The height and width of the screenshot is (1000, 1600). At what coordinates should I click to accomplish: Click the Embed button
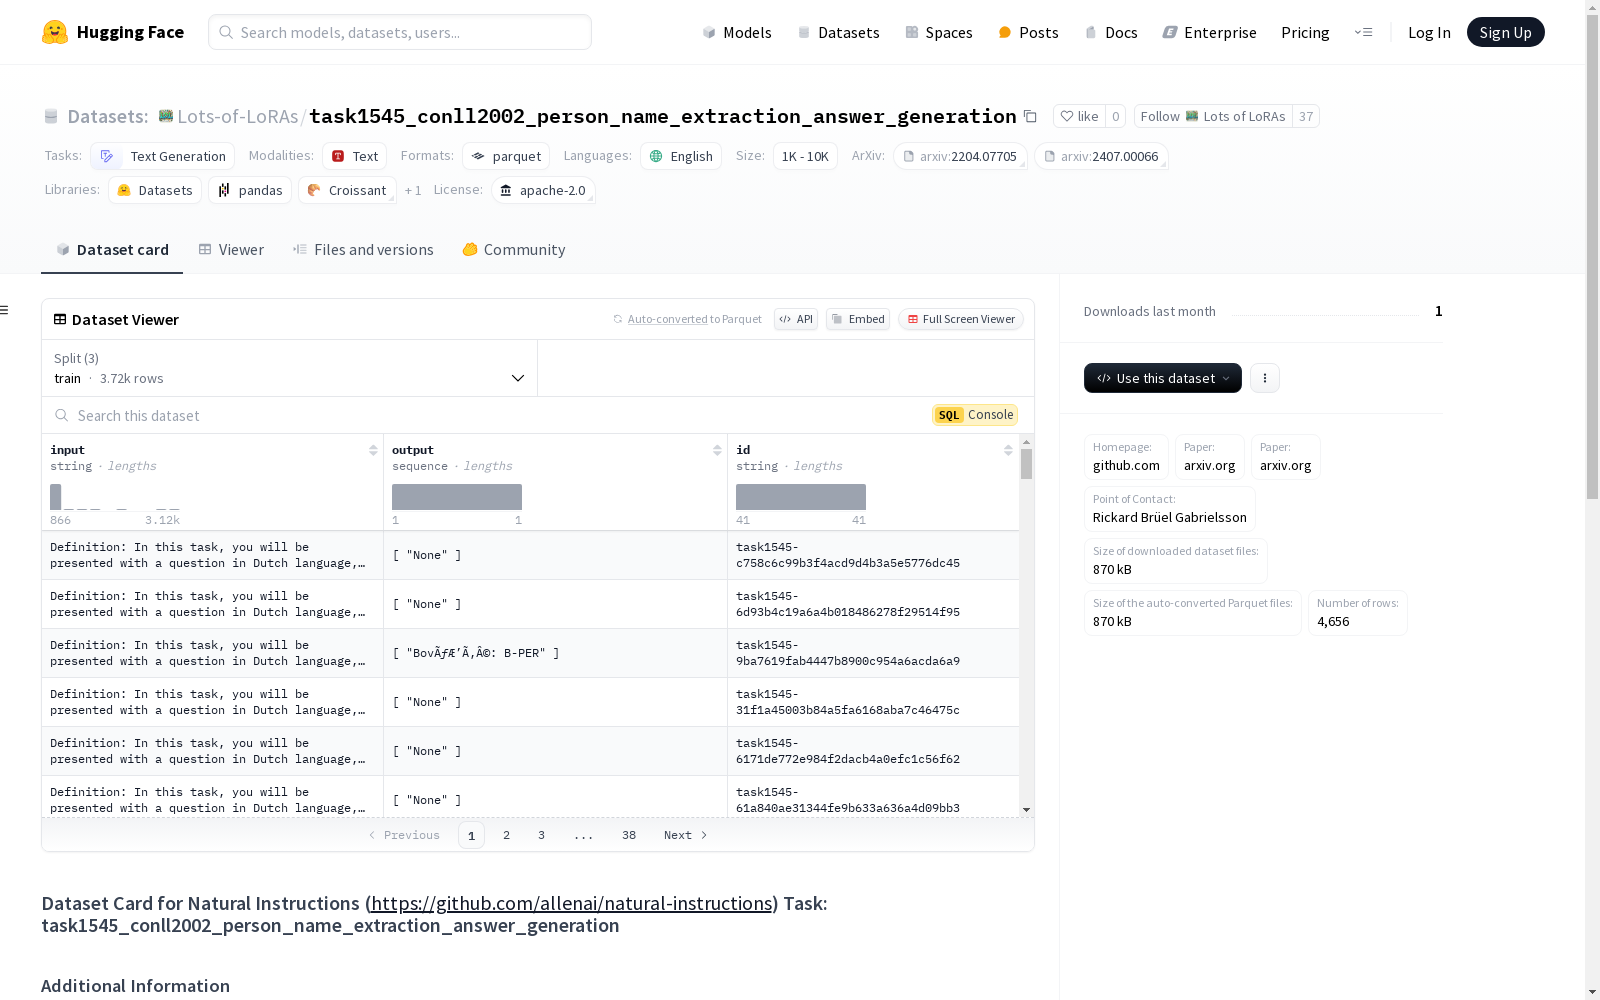click(x=858, y=319)
